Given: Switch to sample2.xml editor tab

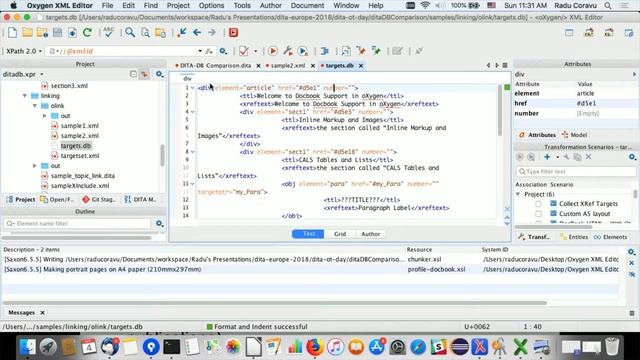Looking at the screenshot, I should tap(288, 66).
